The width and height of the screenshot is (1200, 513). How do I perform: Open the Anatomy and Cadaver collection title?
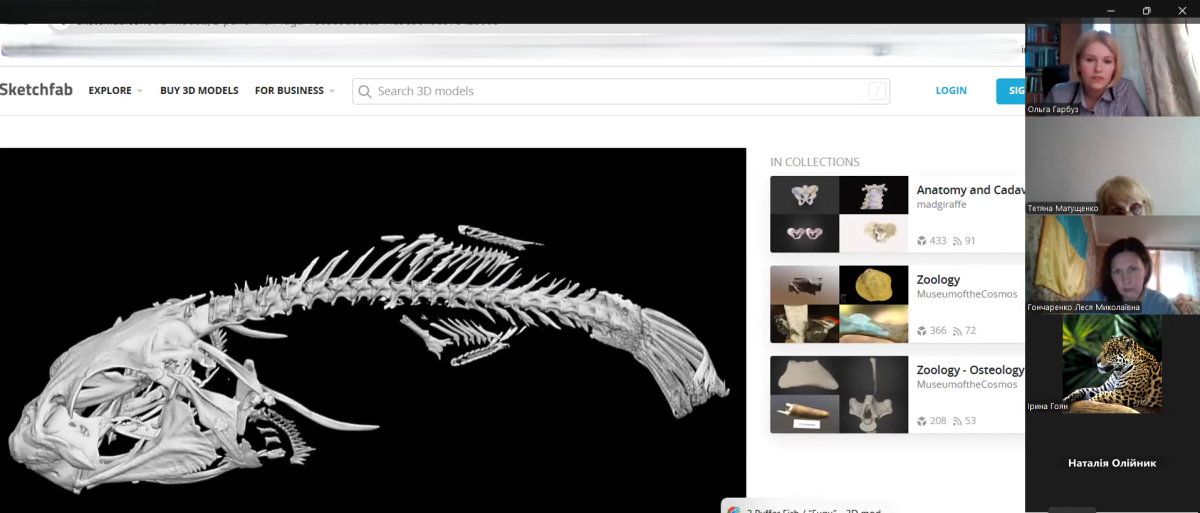970,190
